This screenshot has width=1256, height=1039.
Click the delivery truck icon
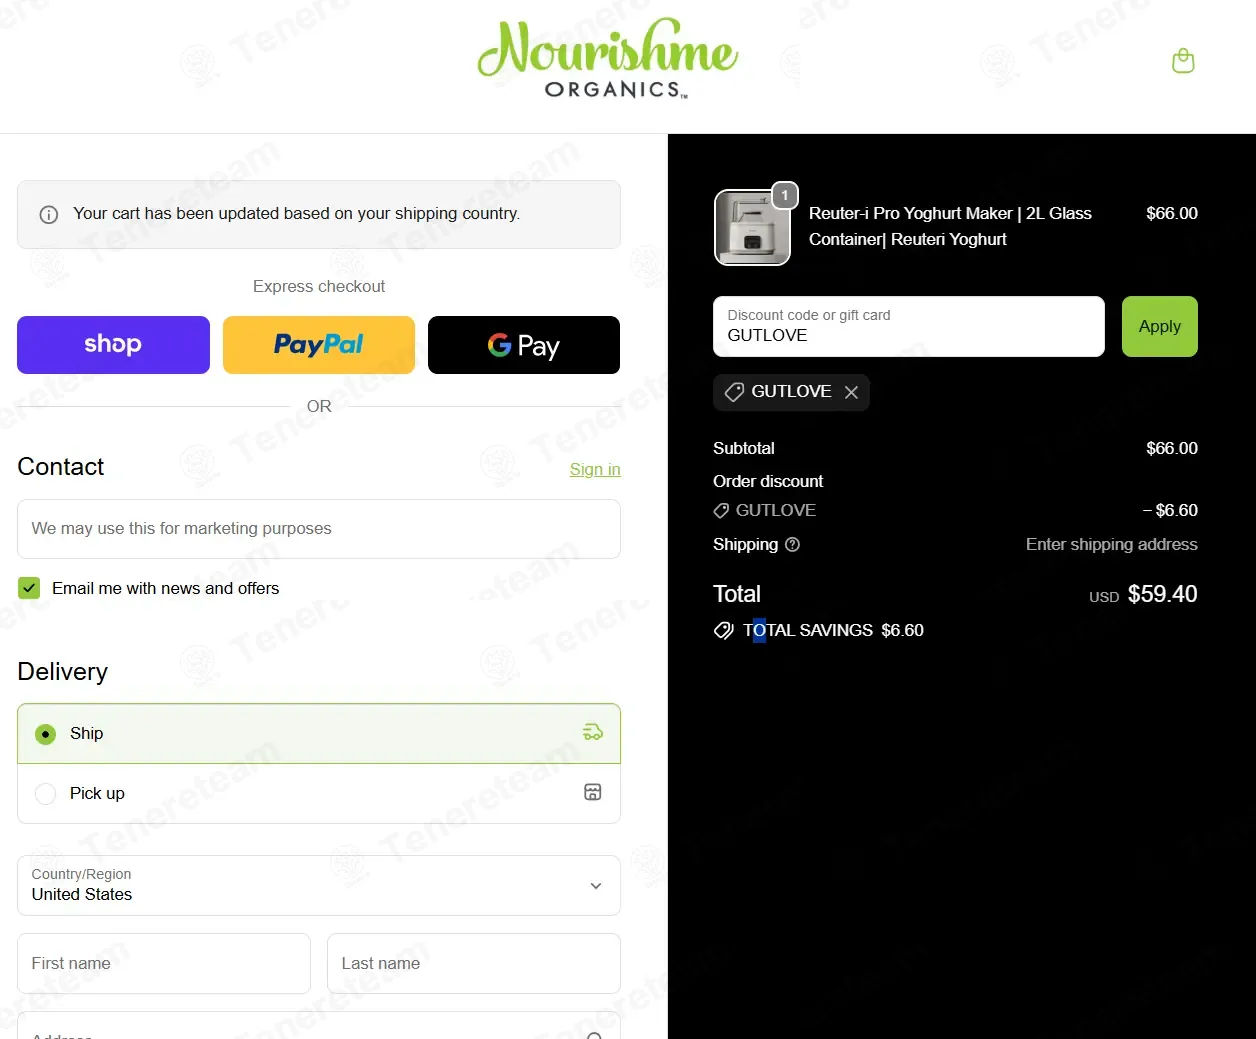593,732
